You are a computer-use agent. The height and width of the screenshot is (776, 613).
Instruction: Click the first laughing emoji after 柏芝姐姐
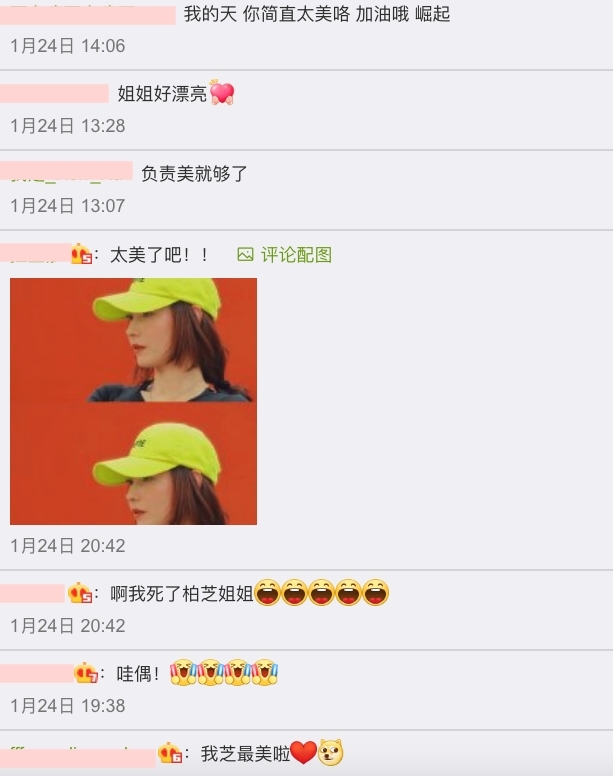pyautogui.click(x=267, y=592)
